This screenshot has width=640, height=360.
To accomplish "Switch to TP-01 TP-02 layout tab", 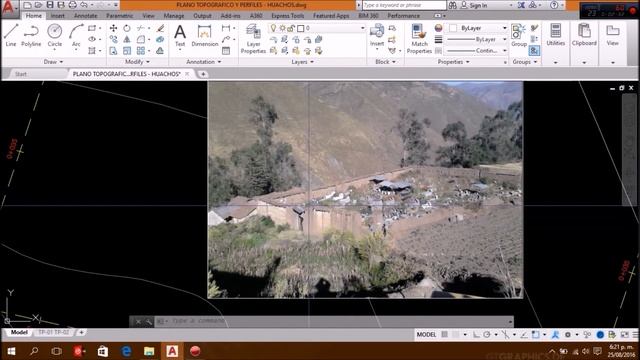I will pos(53,332).
